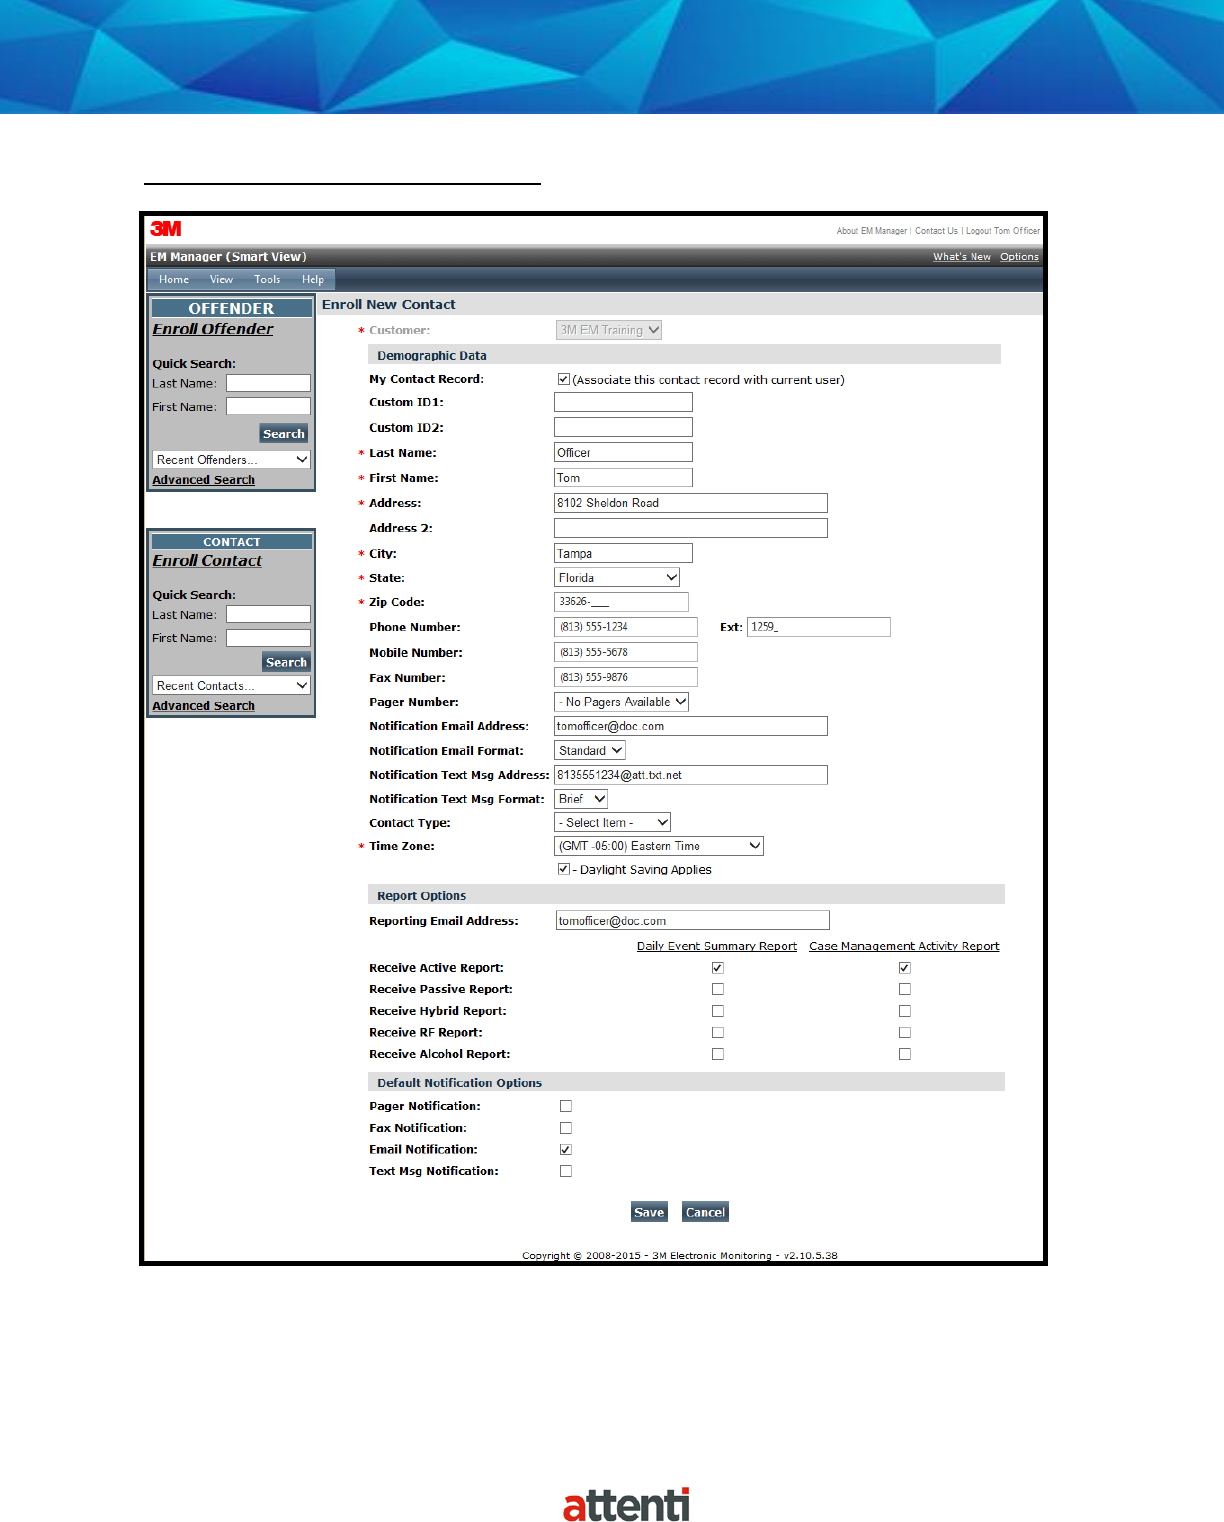The height and width of the screenshot is (1522, 1224).
Task: Open the Home menu
Action: tap(174, 280)
